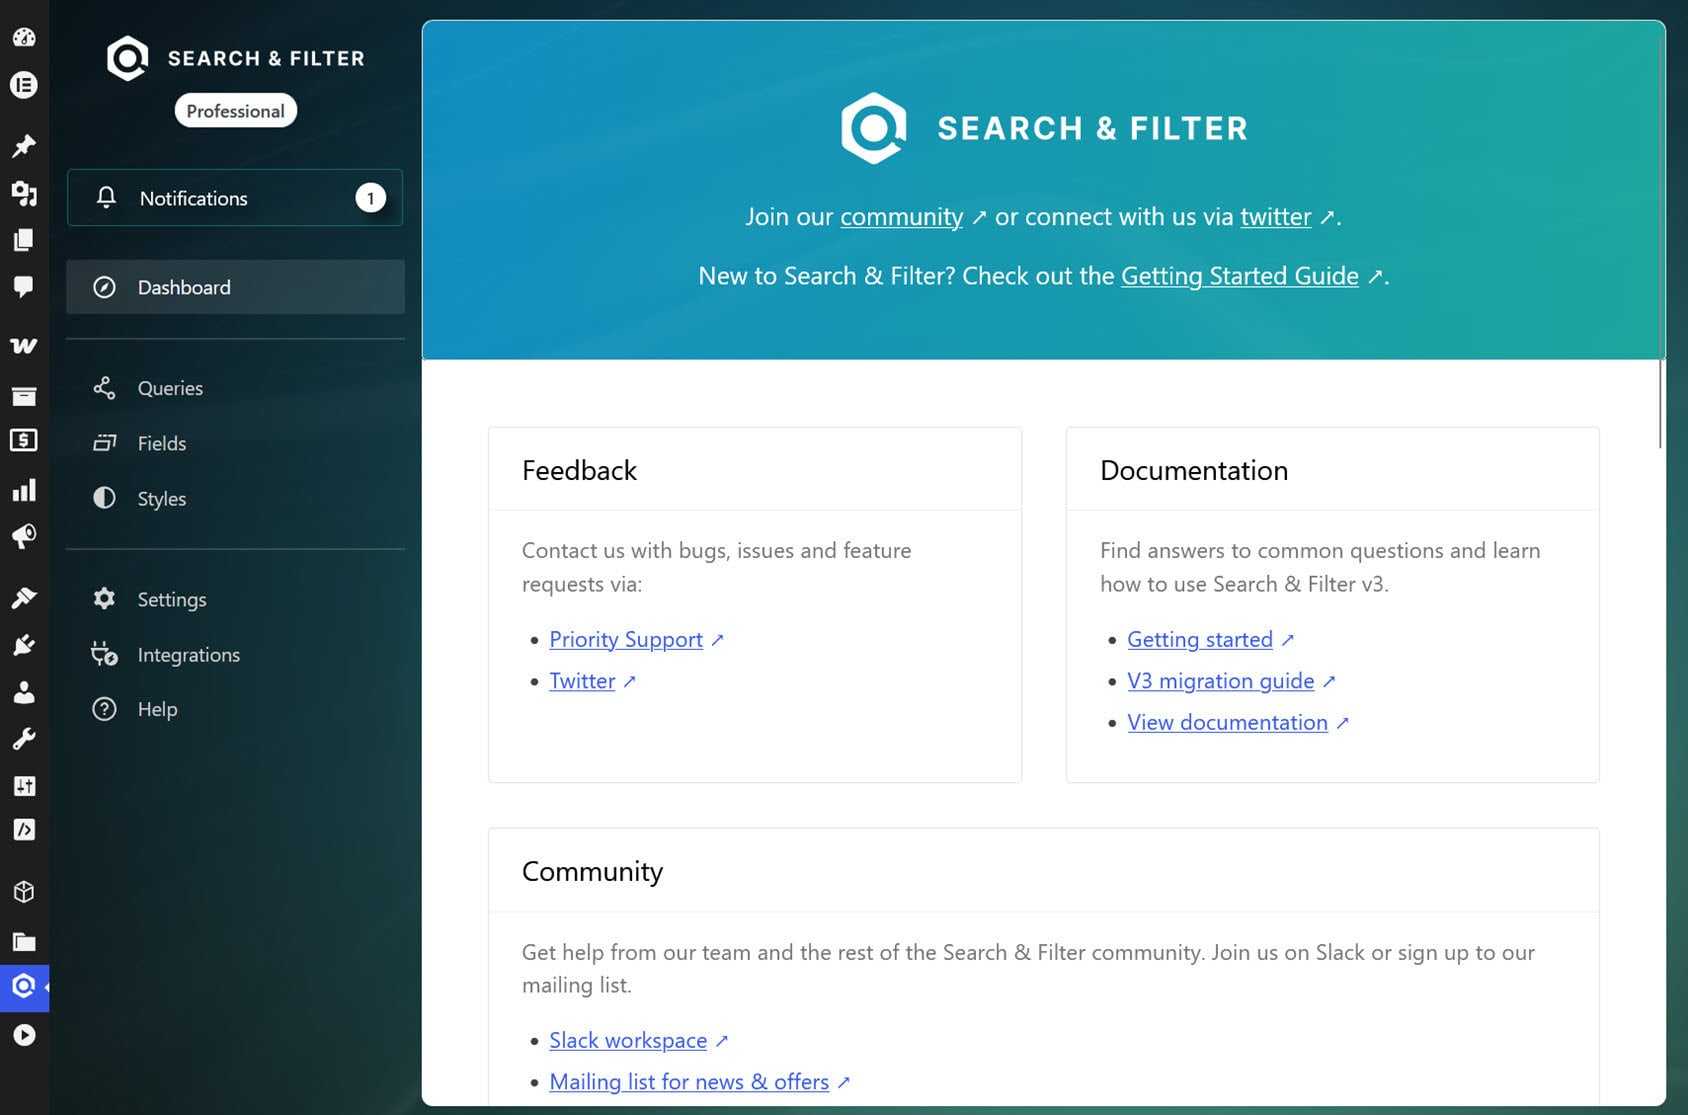Open the Priority Support link
The height and width of the screenshot is (1115, 1688).
pyautogui.click(x=626, y=640)
